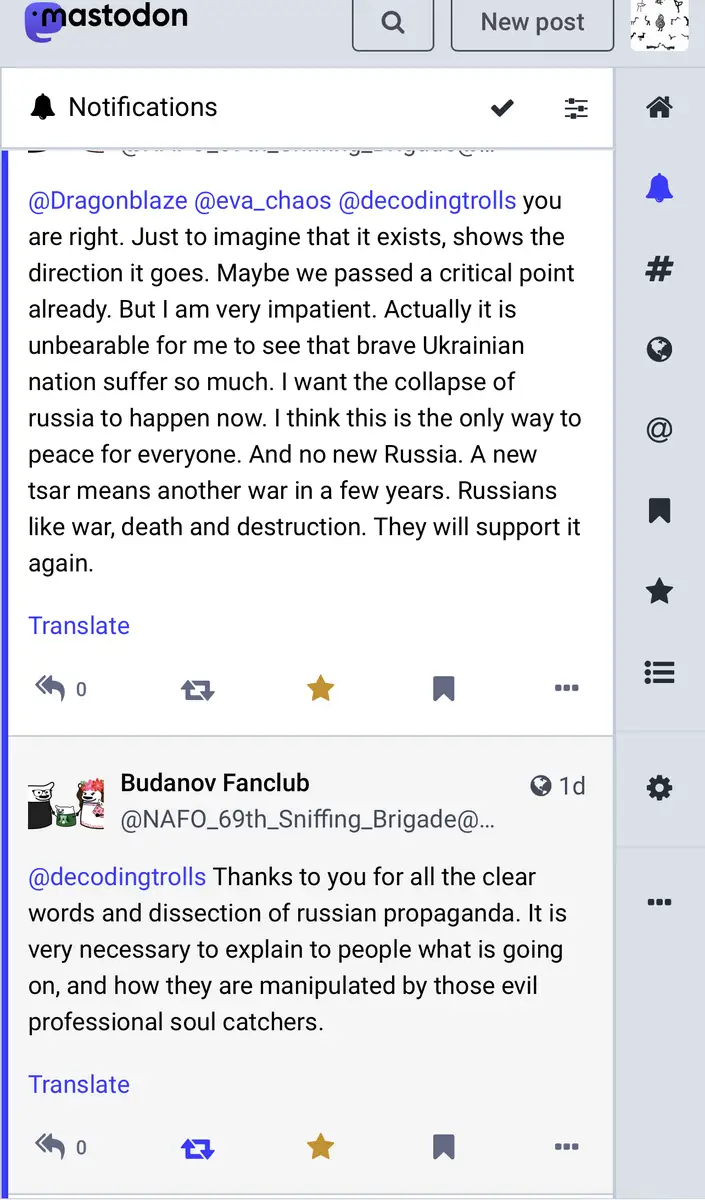
Task: Open the federated timeline globe icon
Action: [659, 349]
